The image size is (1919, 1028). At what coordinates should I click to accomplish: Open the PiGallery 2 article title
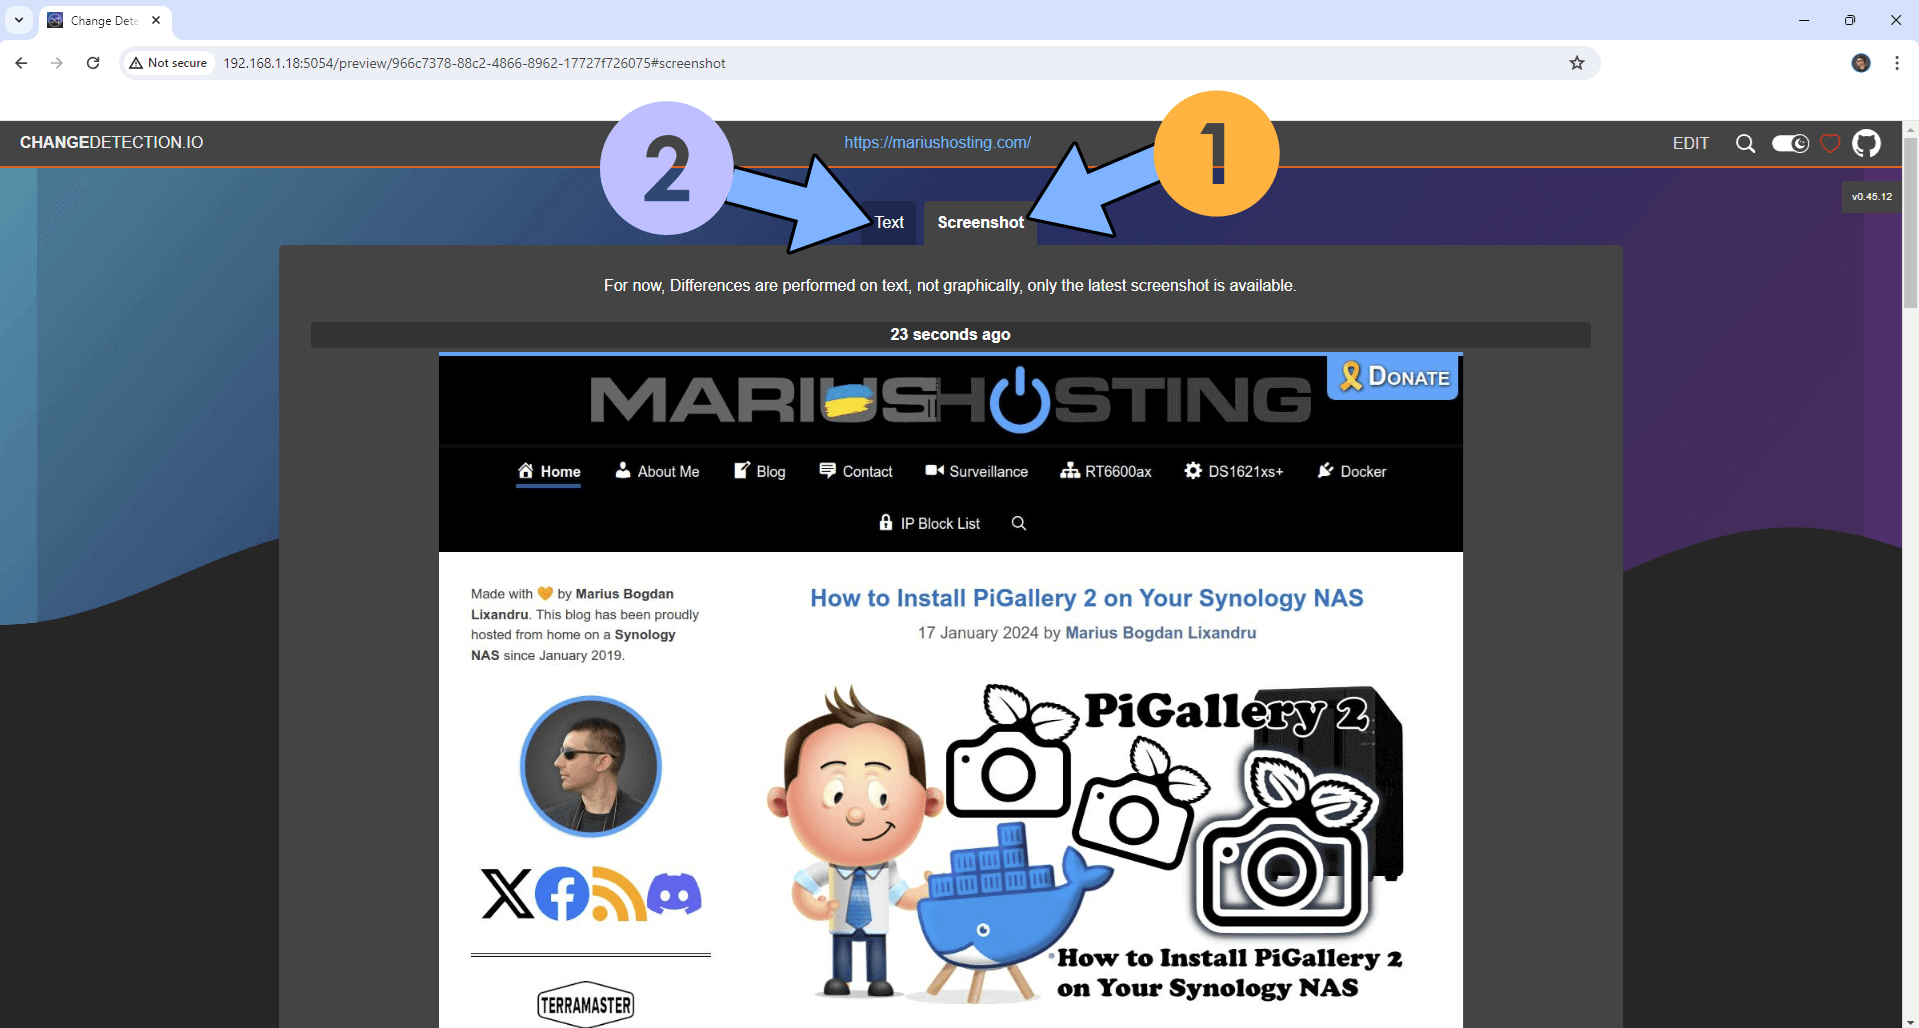1086,598
